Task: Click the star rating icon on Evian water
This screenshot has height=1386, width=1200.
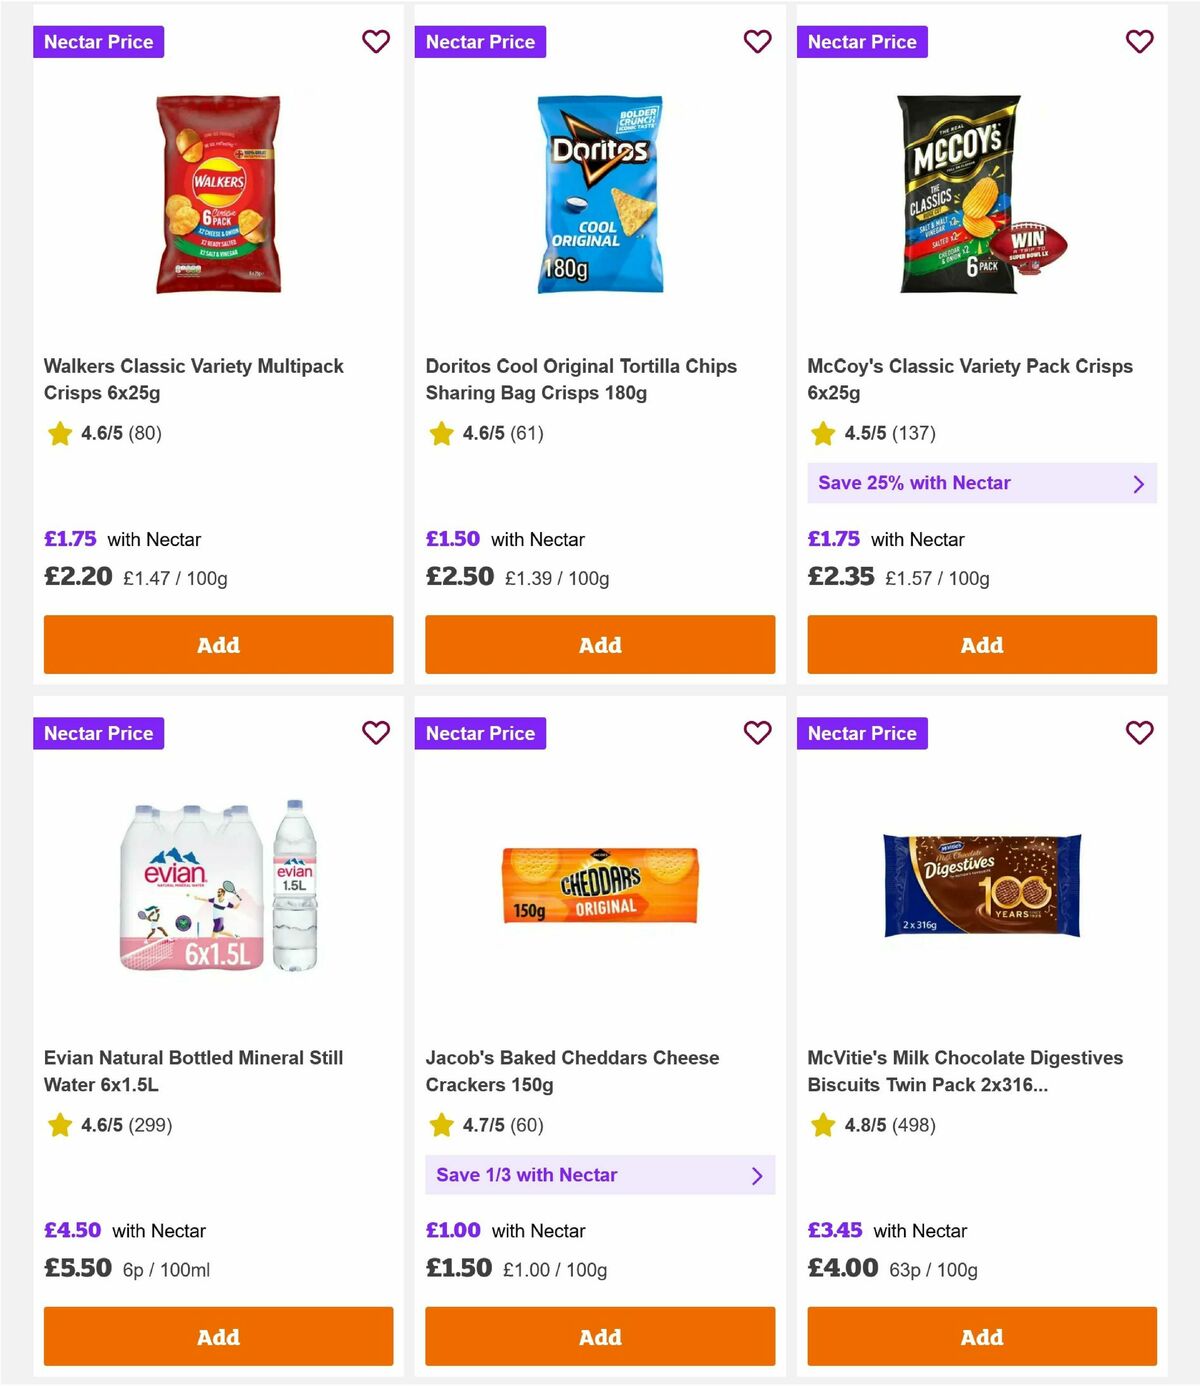Action: 58,1125
